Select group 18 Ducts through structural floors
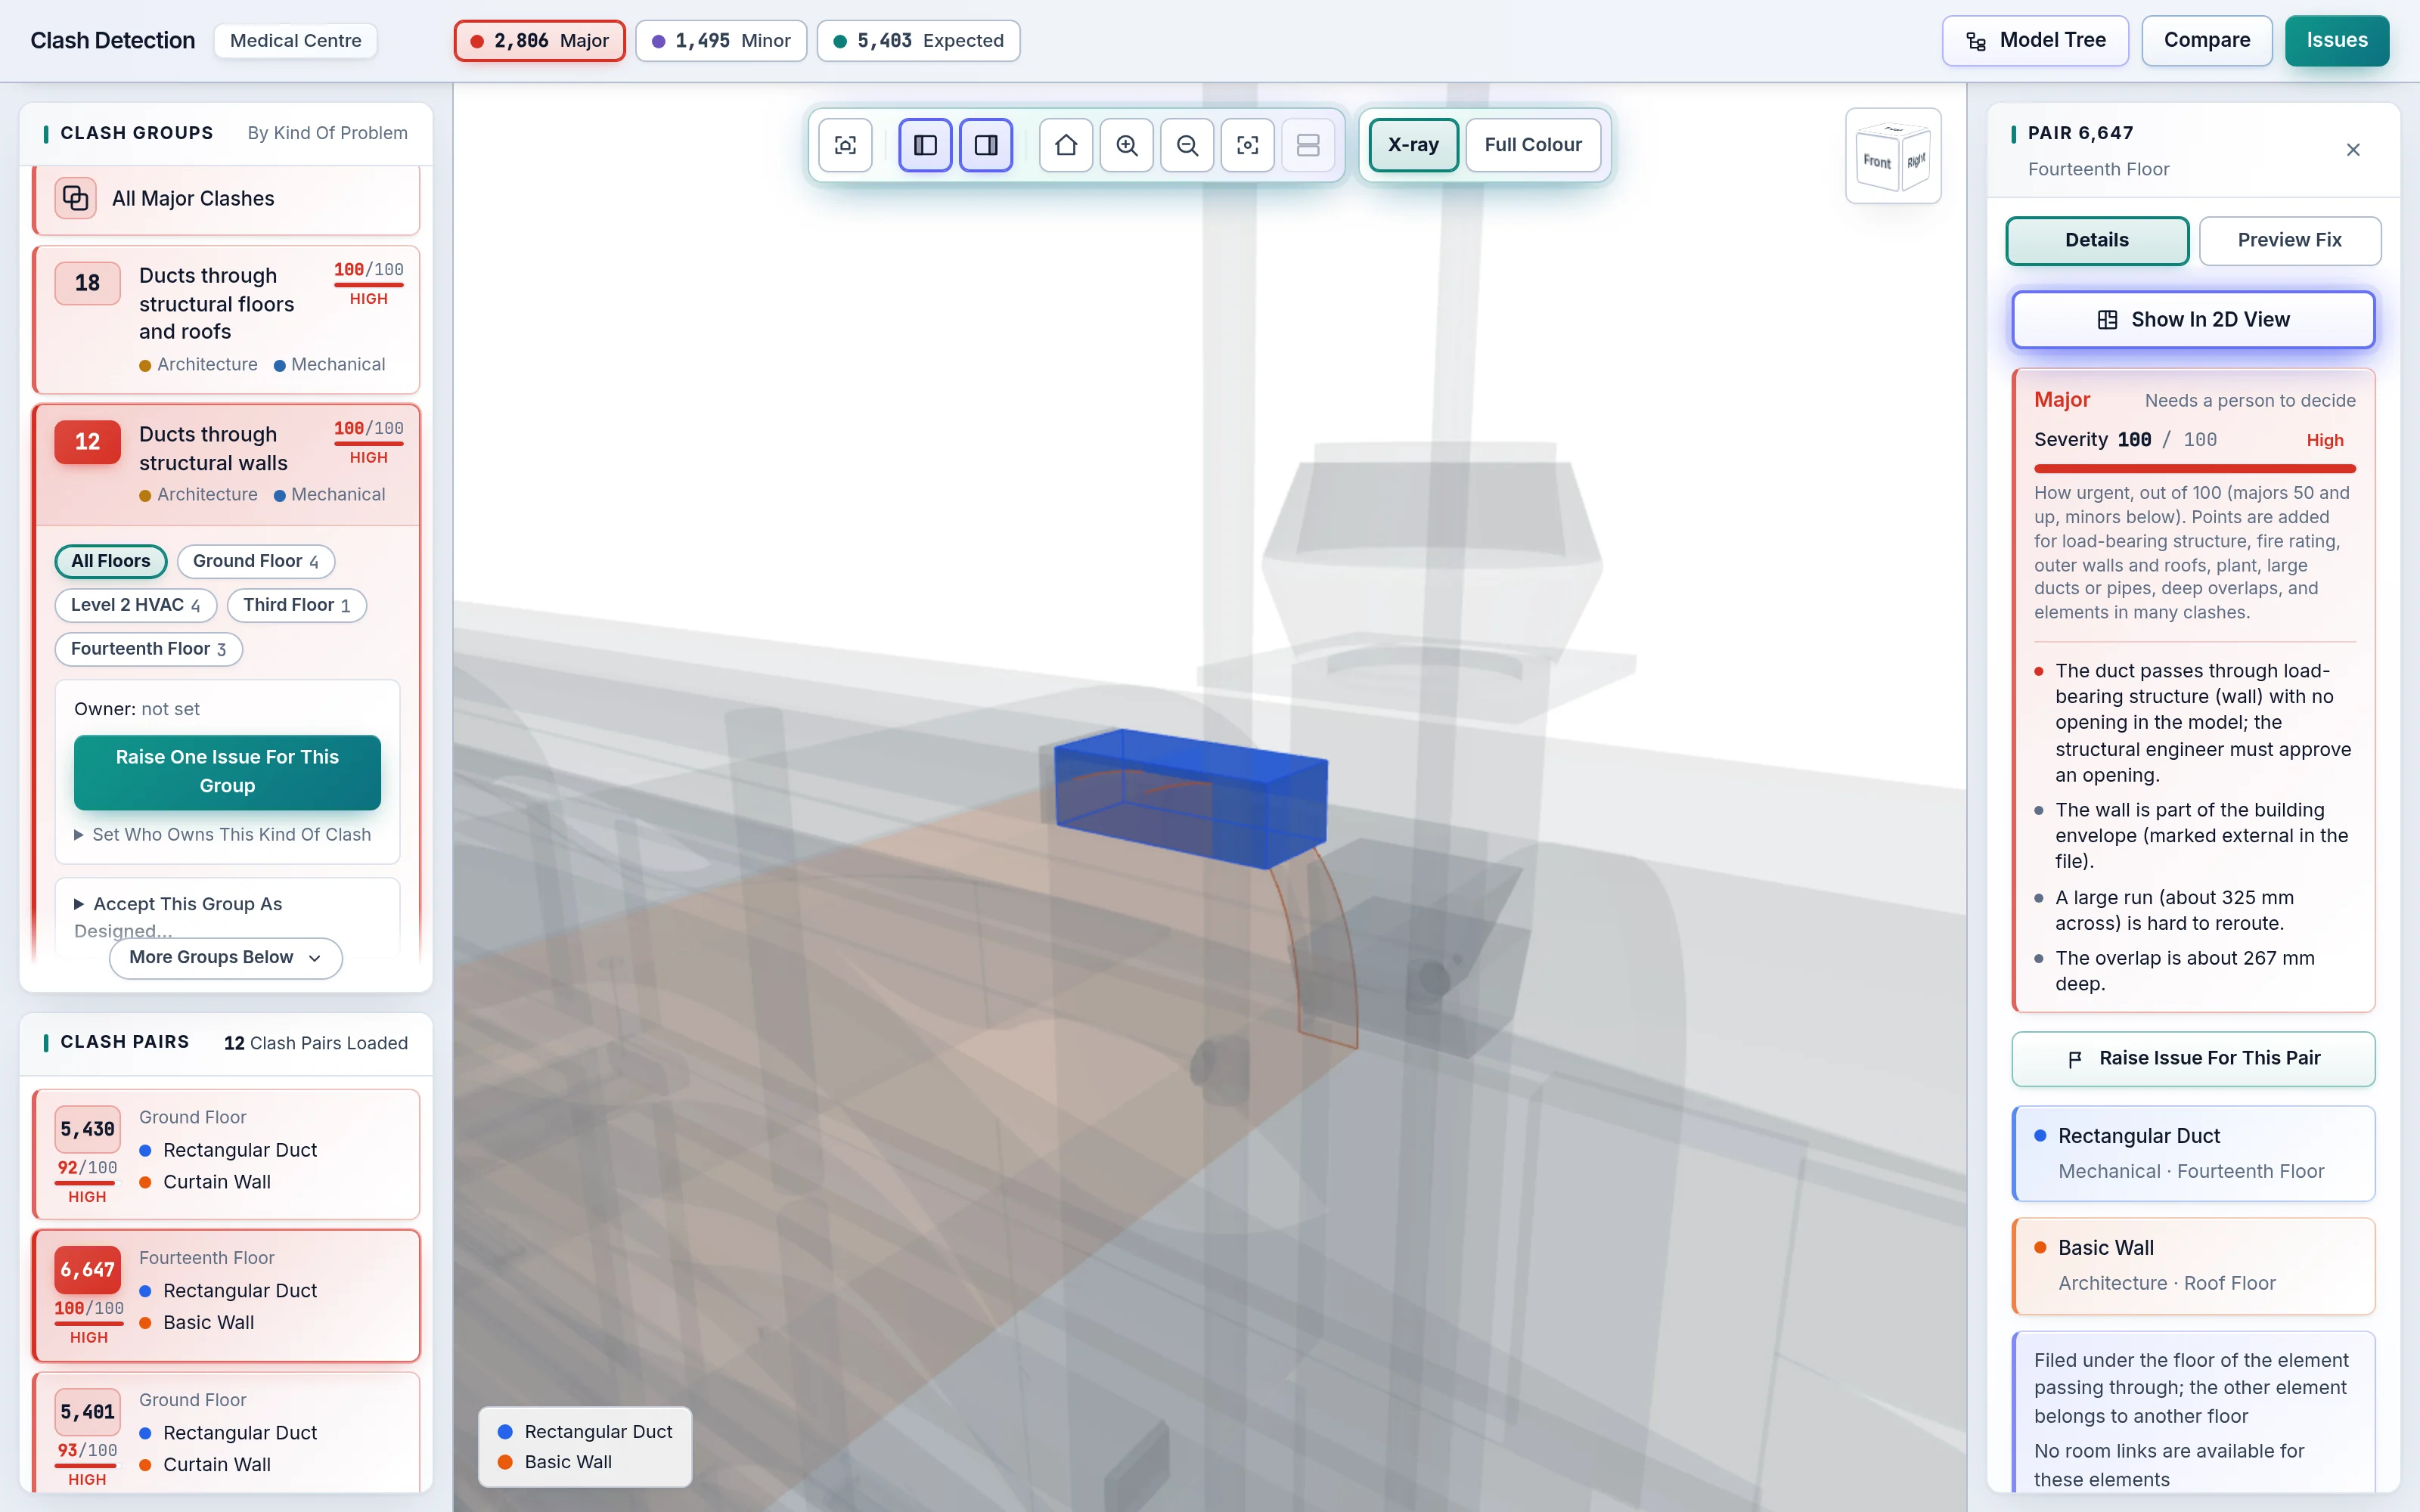The image size is (2420, 1512). click(226, 319)
